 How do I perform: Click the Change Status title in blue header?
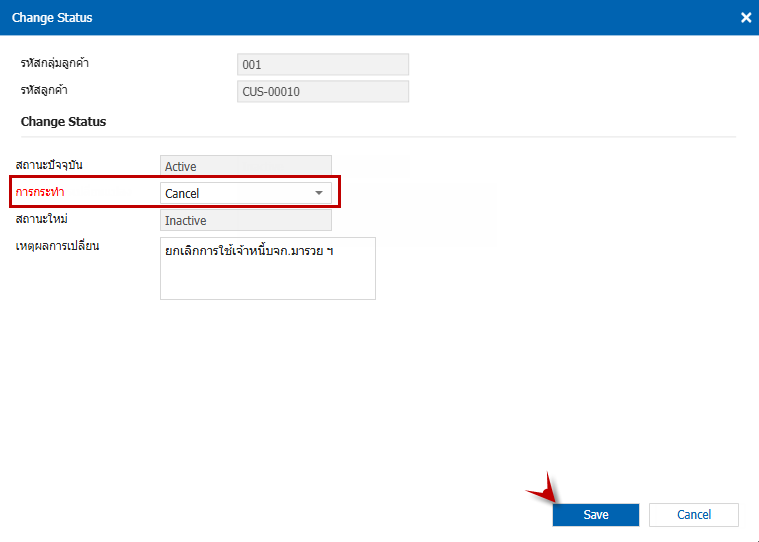(52, 18)
